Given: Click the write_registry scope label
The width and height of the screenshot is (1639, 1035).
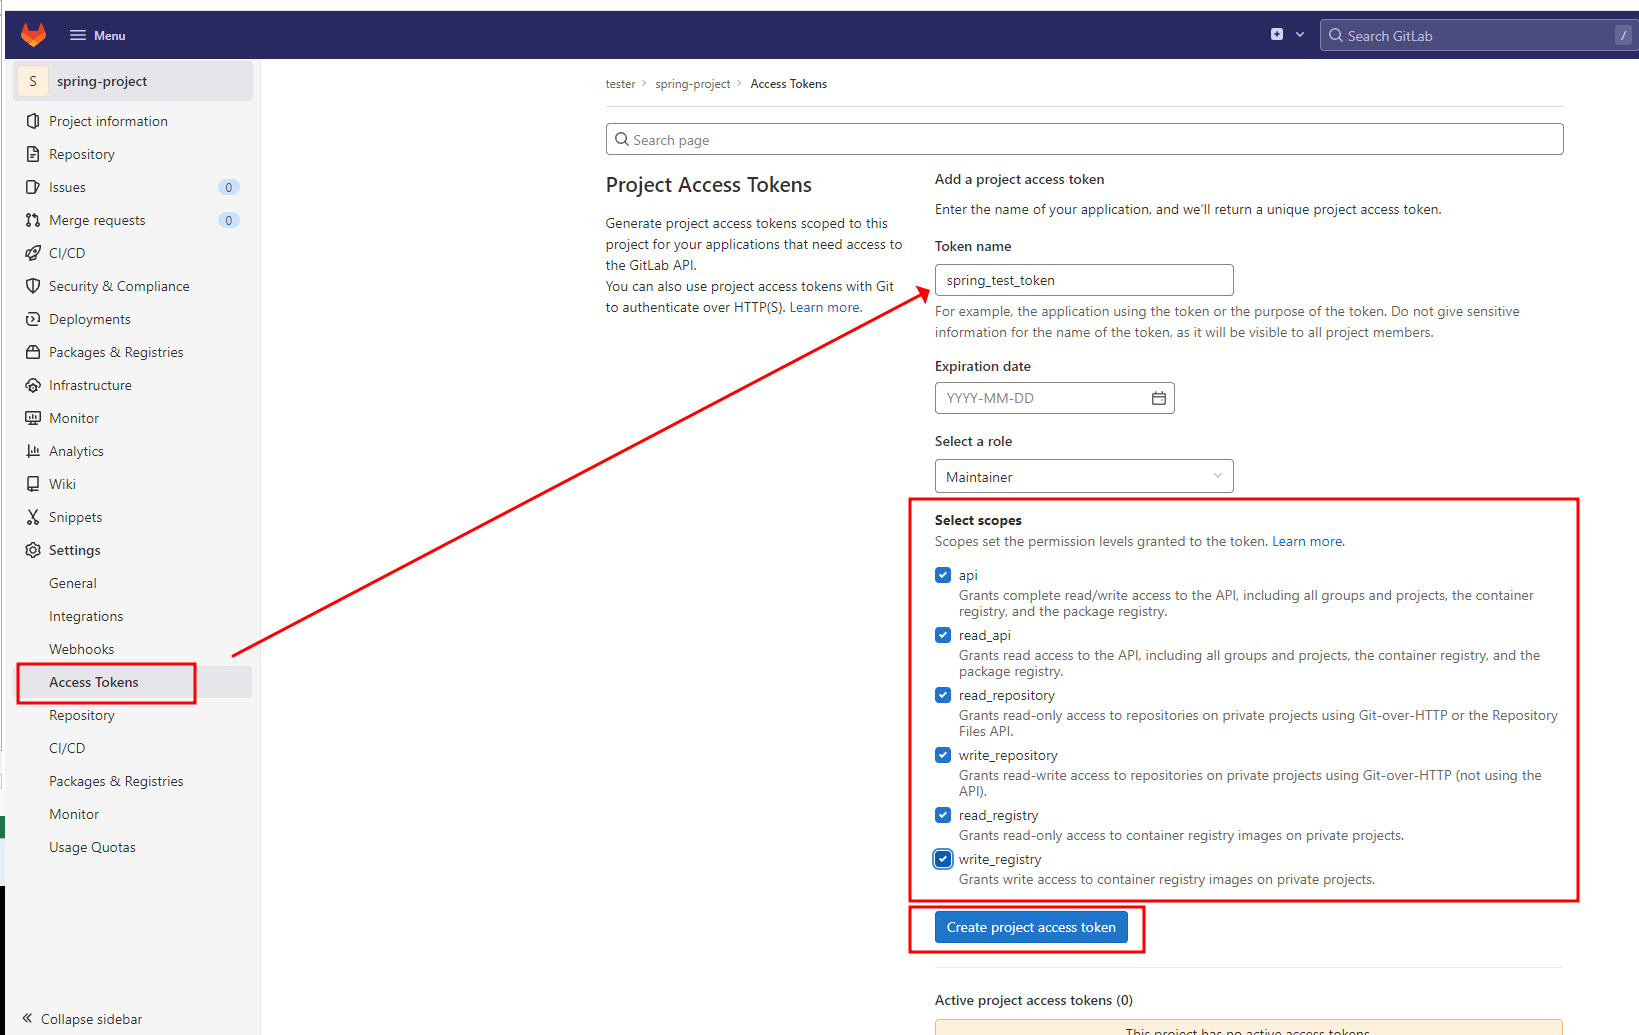Looking at the screenshot, I should (1000, 859).
